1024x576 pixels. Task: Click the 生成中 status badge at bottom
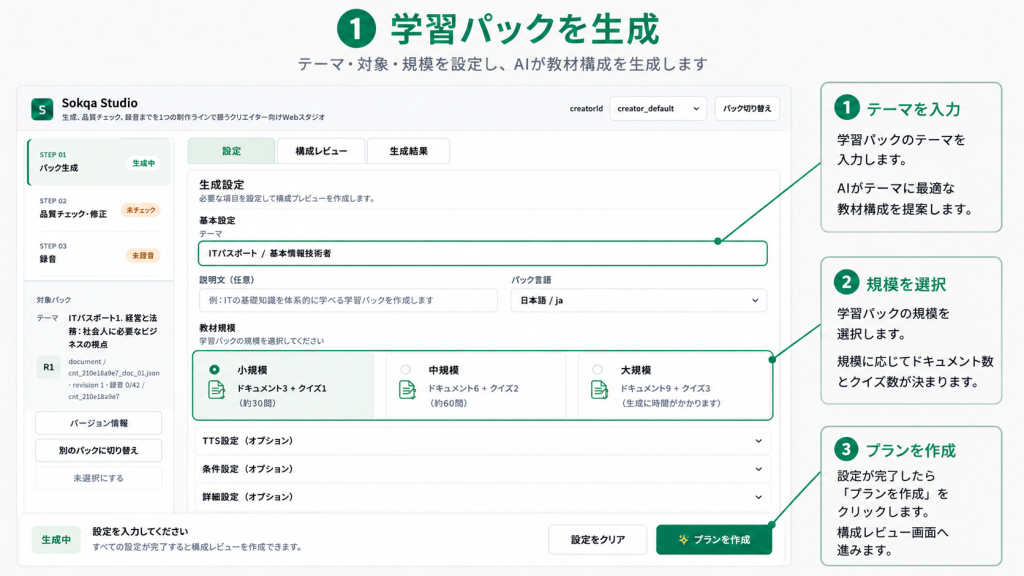coord(56,540)
